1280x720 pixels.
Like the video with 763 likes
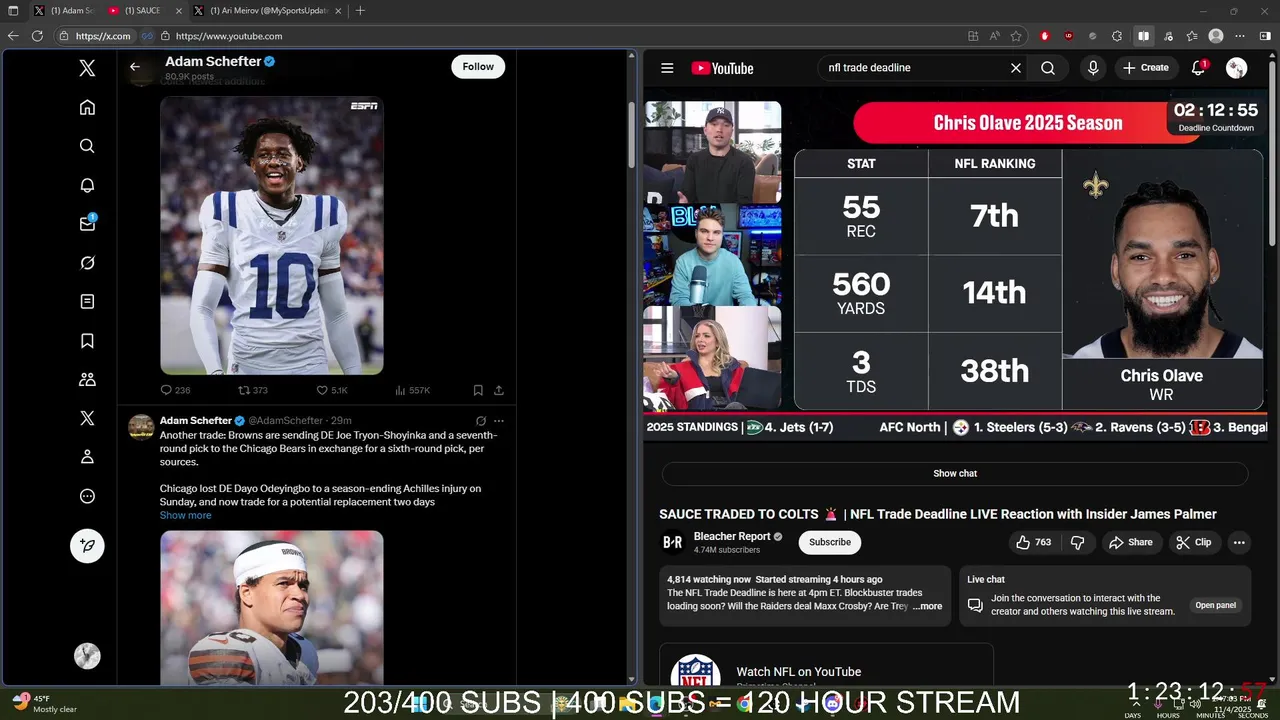tap(1033, 542)
